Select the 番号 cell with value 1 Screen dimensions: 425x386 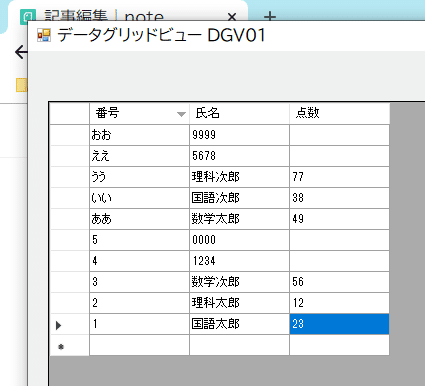[x=139, y=324]
